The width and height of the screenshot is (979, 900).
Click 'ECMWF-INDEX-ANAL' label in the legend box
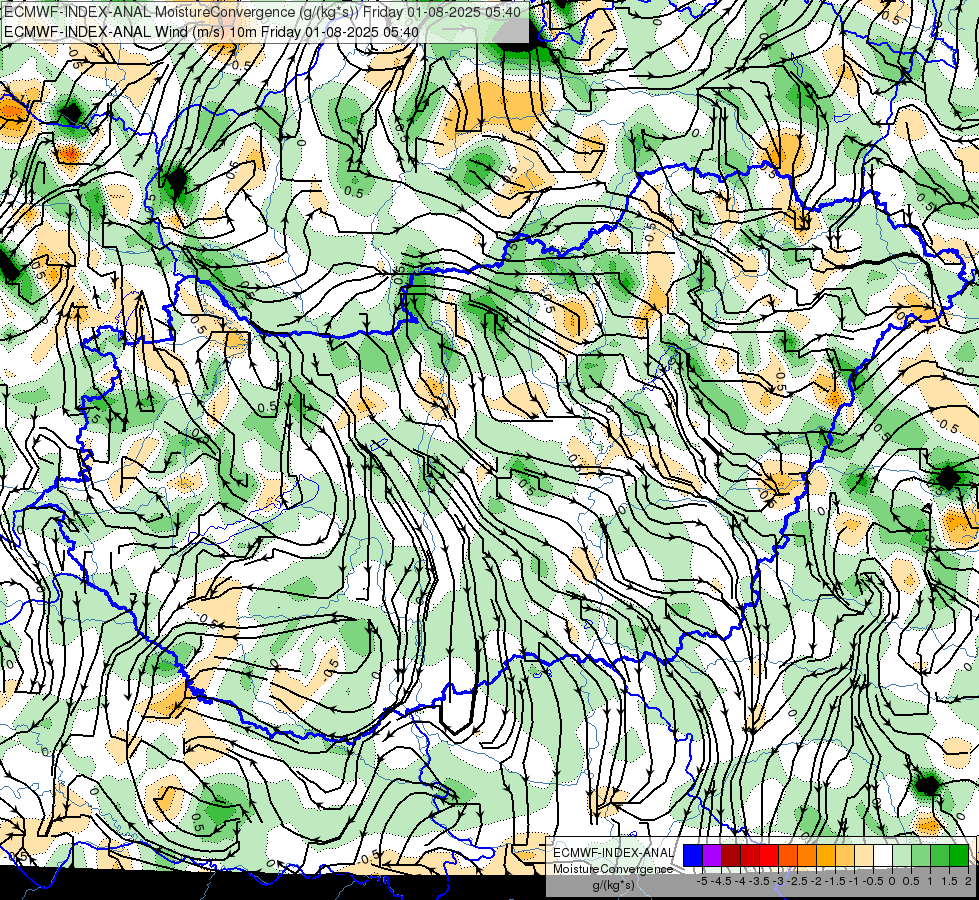(613, 853)
